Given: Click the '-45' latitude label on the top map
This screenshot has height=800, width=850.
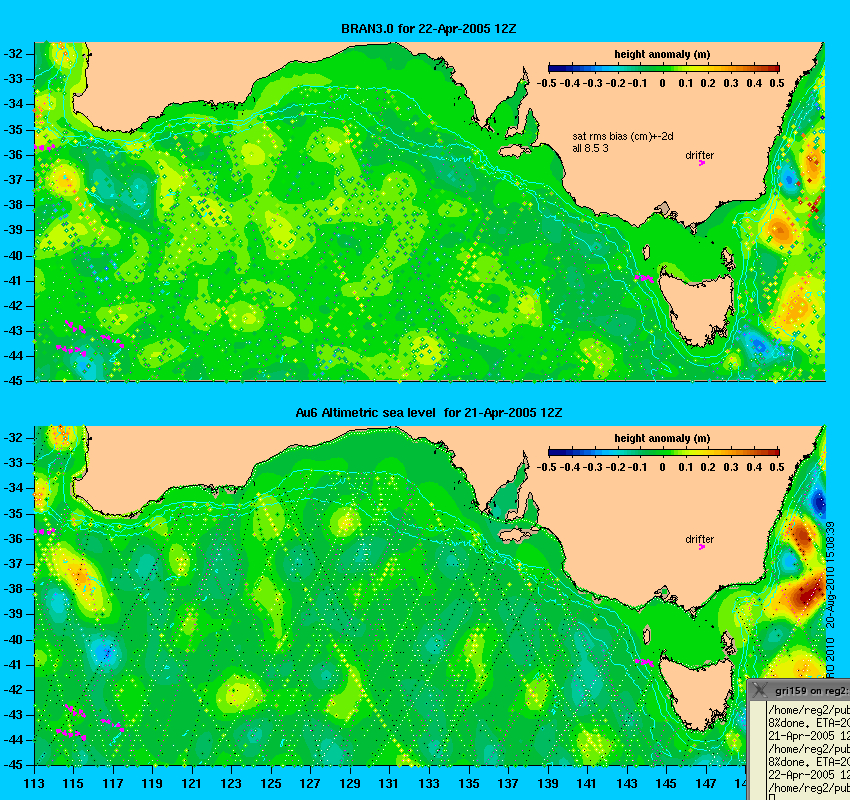Looking at the screenshot, I should [14, 380].
